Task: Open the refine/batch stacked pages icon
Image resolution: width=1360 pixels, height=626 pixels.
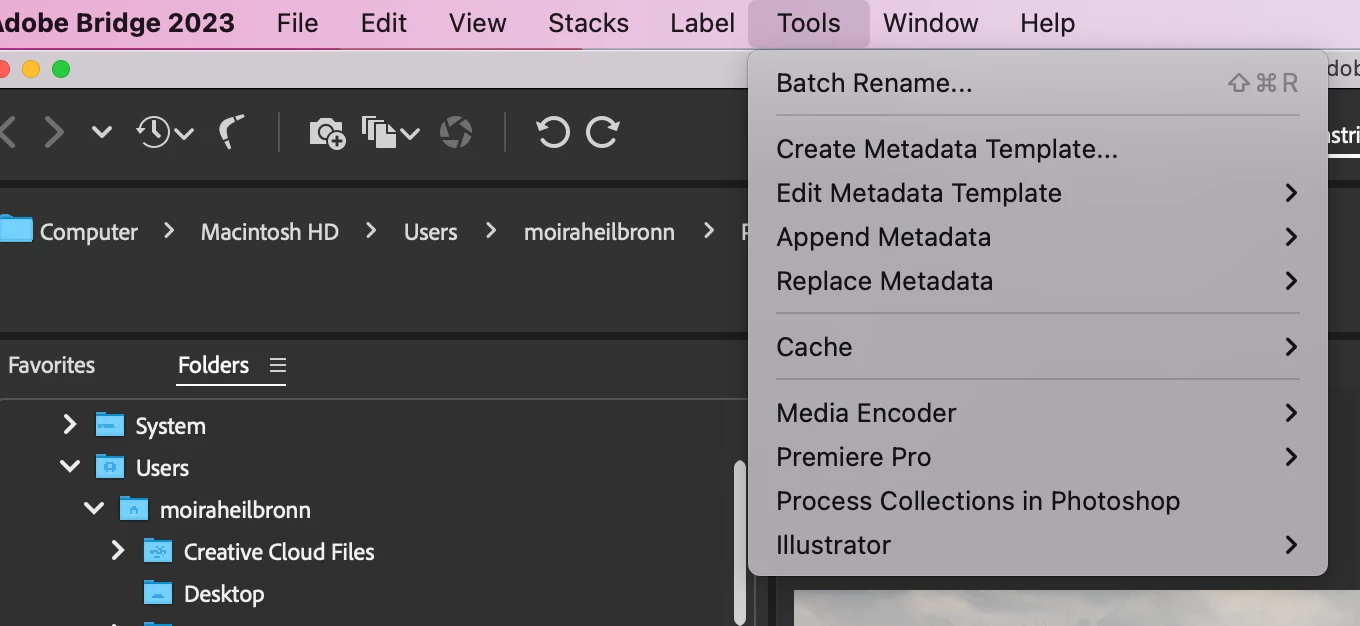Action: [x=390, y=132]
